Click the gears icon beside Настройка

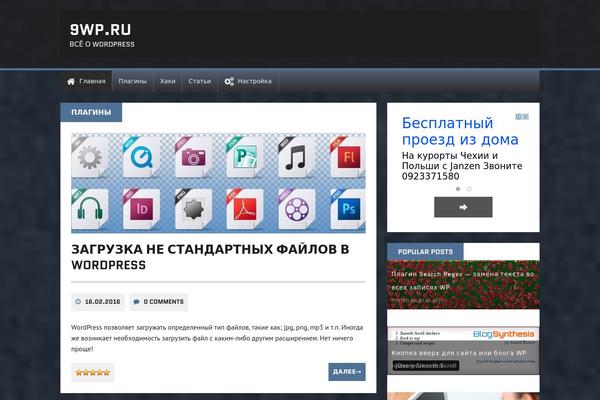pyautogui.click(x=229, y=81)
